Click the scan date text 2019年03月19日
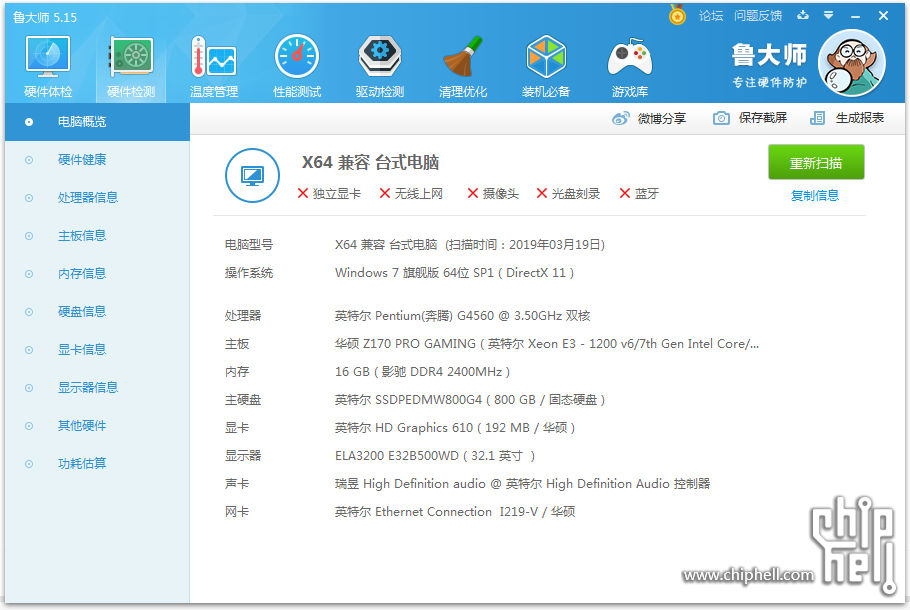The width and height of the screenshot is (910, 610). [554, 245]
